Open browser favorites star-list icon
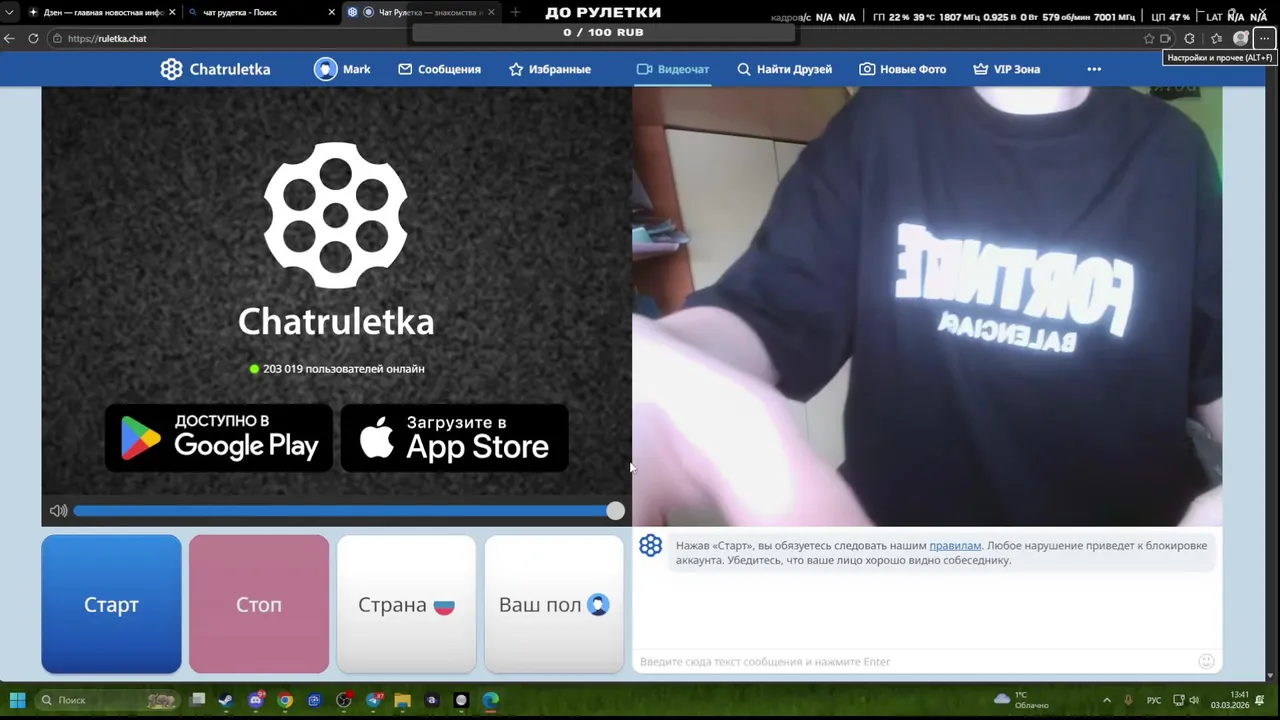Screen dimensions: 1280x720 click(1216, 38)
